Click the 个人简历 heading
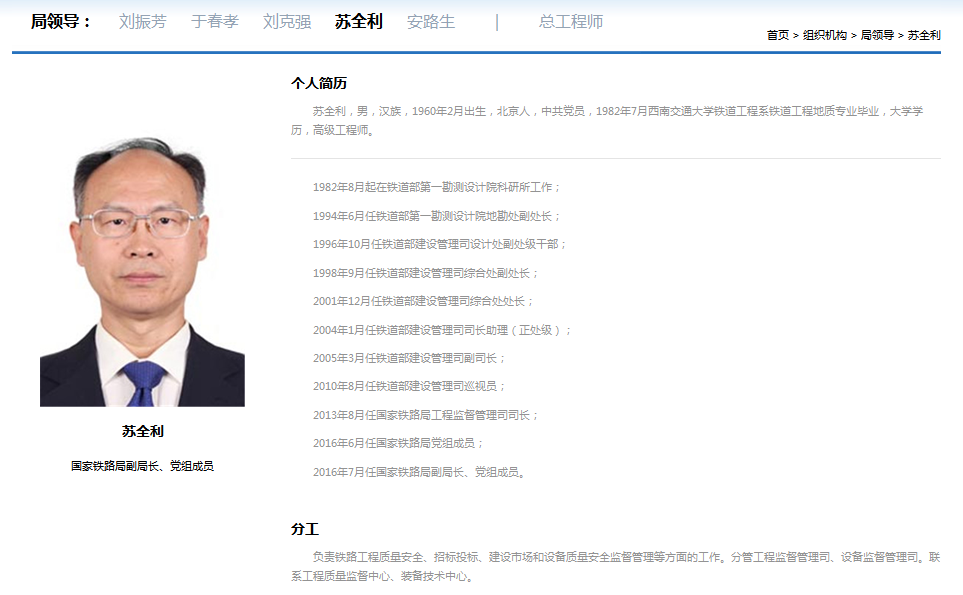 click(319, 84)
